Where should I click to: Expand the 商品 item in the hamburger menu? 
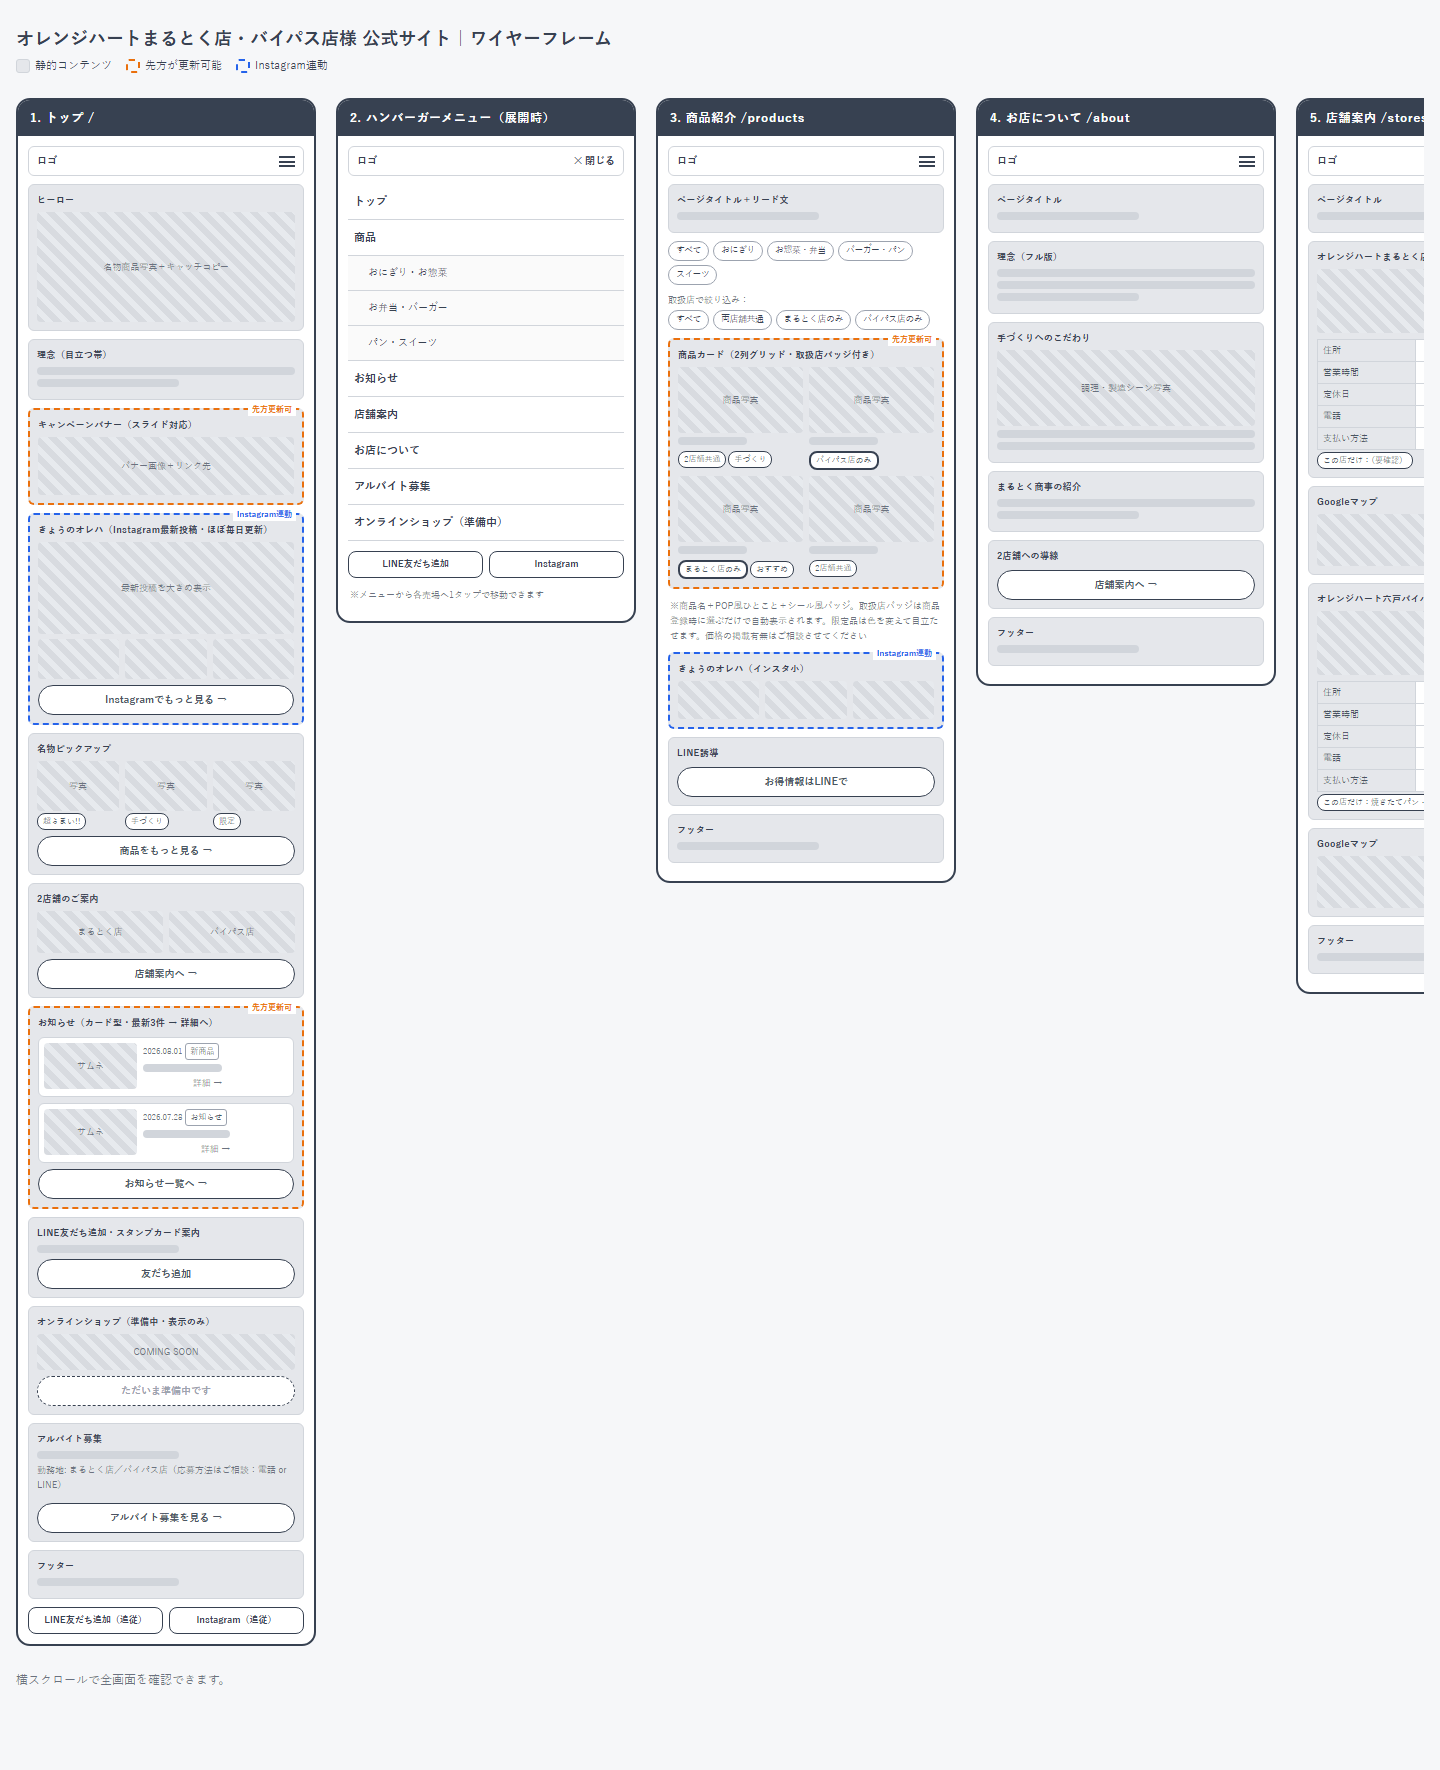pyautogui.click(x=486, y=238)
